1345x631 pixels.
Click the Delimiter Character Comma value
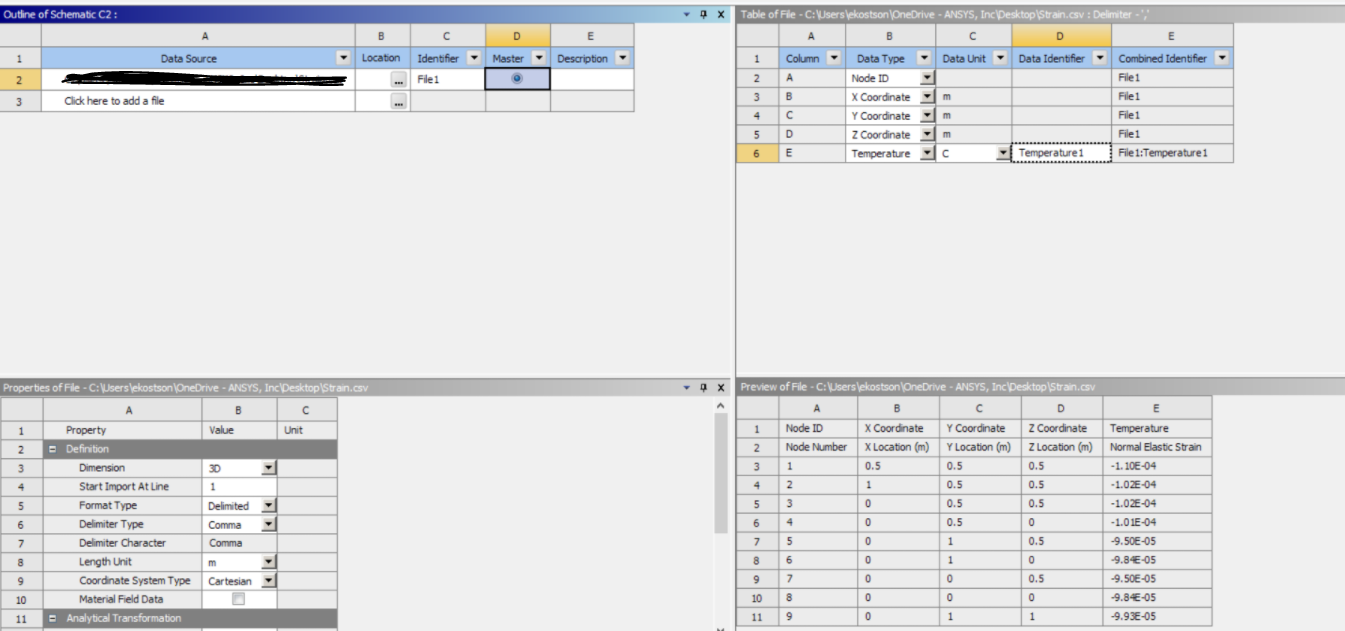click(x=239, y=543)
